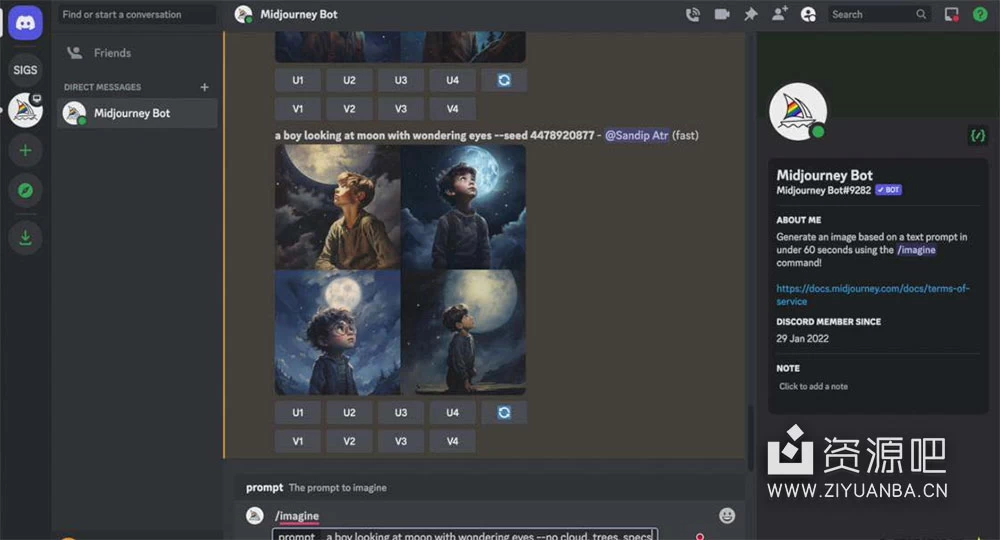Image resolution: width=1000 pixels, height=540 pixels.
Task: Click the prompt text input field
Action: pos(464,534)
